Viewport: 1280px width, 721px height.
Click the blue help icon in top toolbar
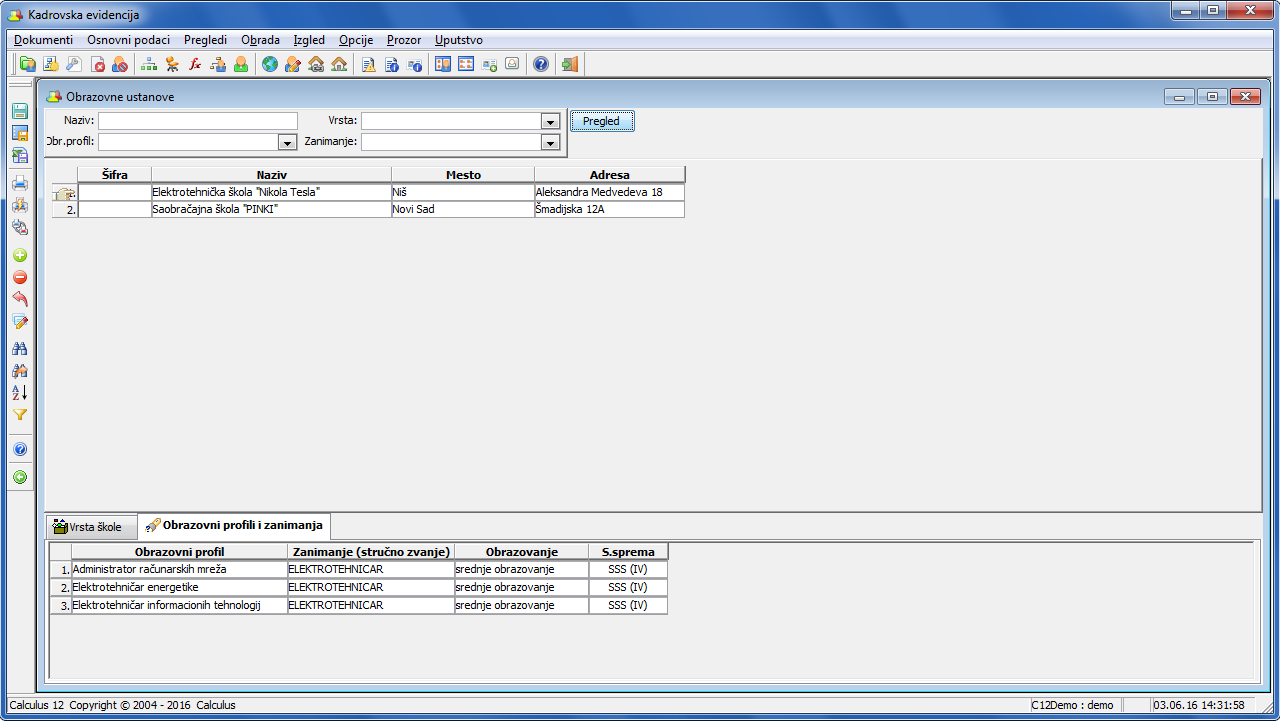(541, 64)
